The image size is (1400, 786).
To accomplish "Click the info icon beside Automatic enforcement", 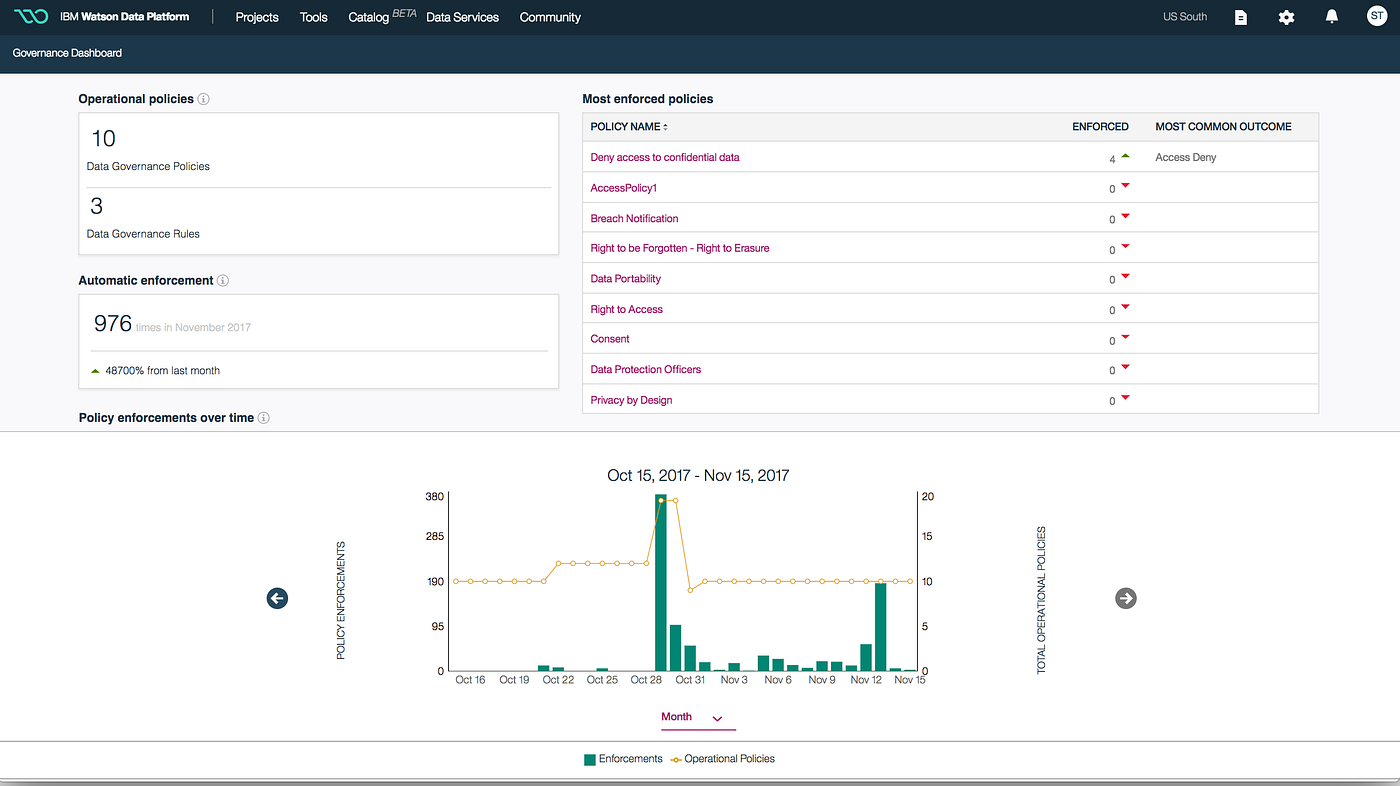I will point(223,280).
